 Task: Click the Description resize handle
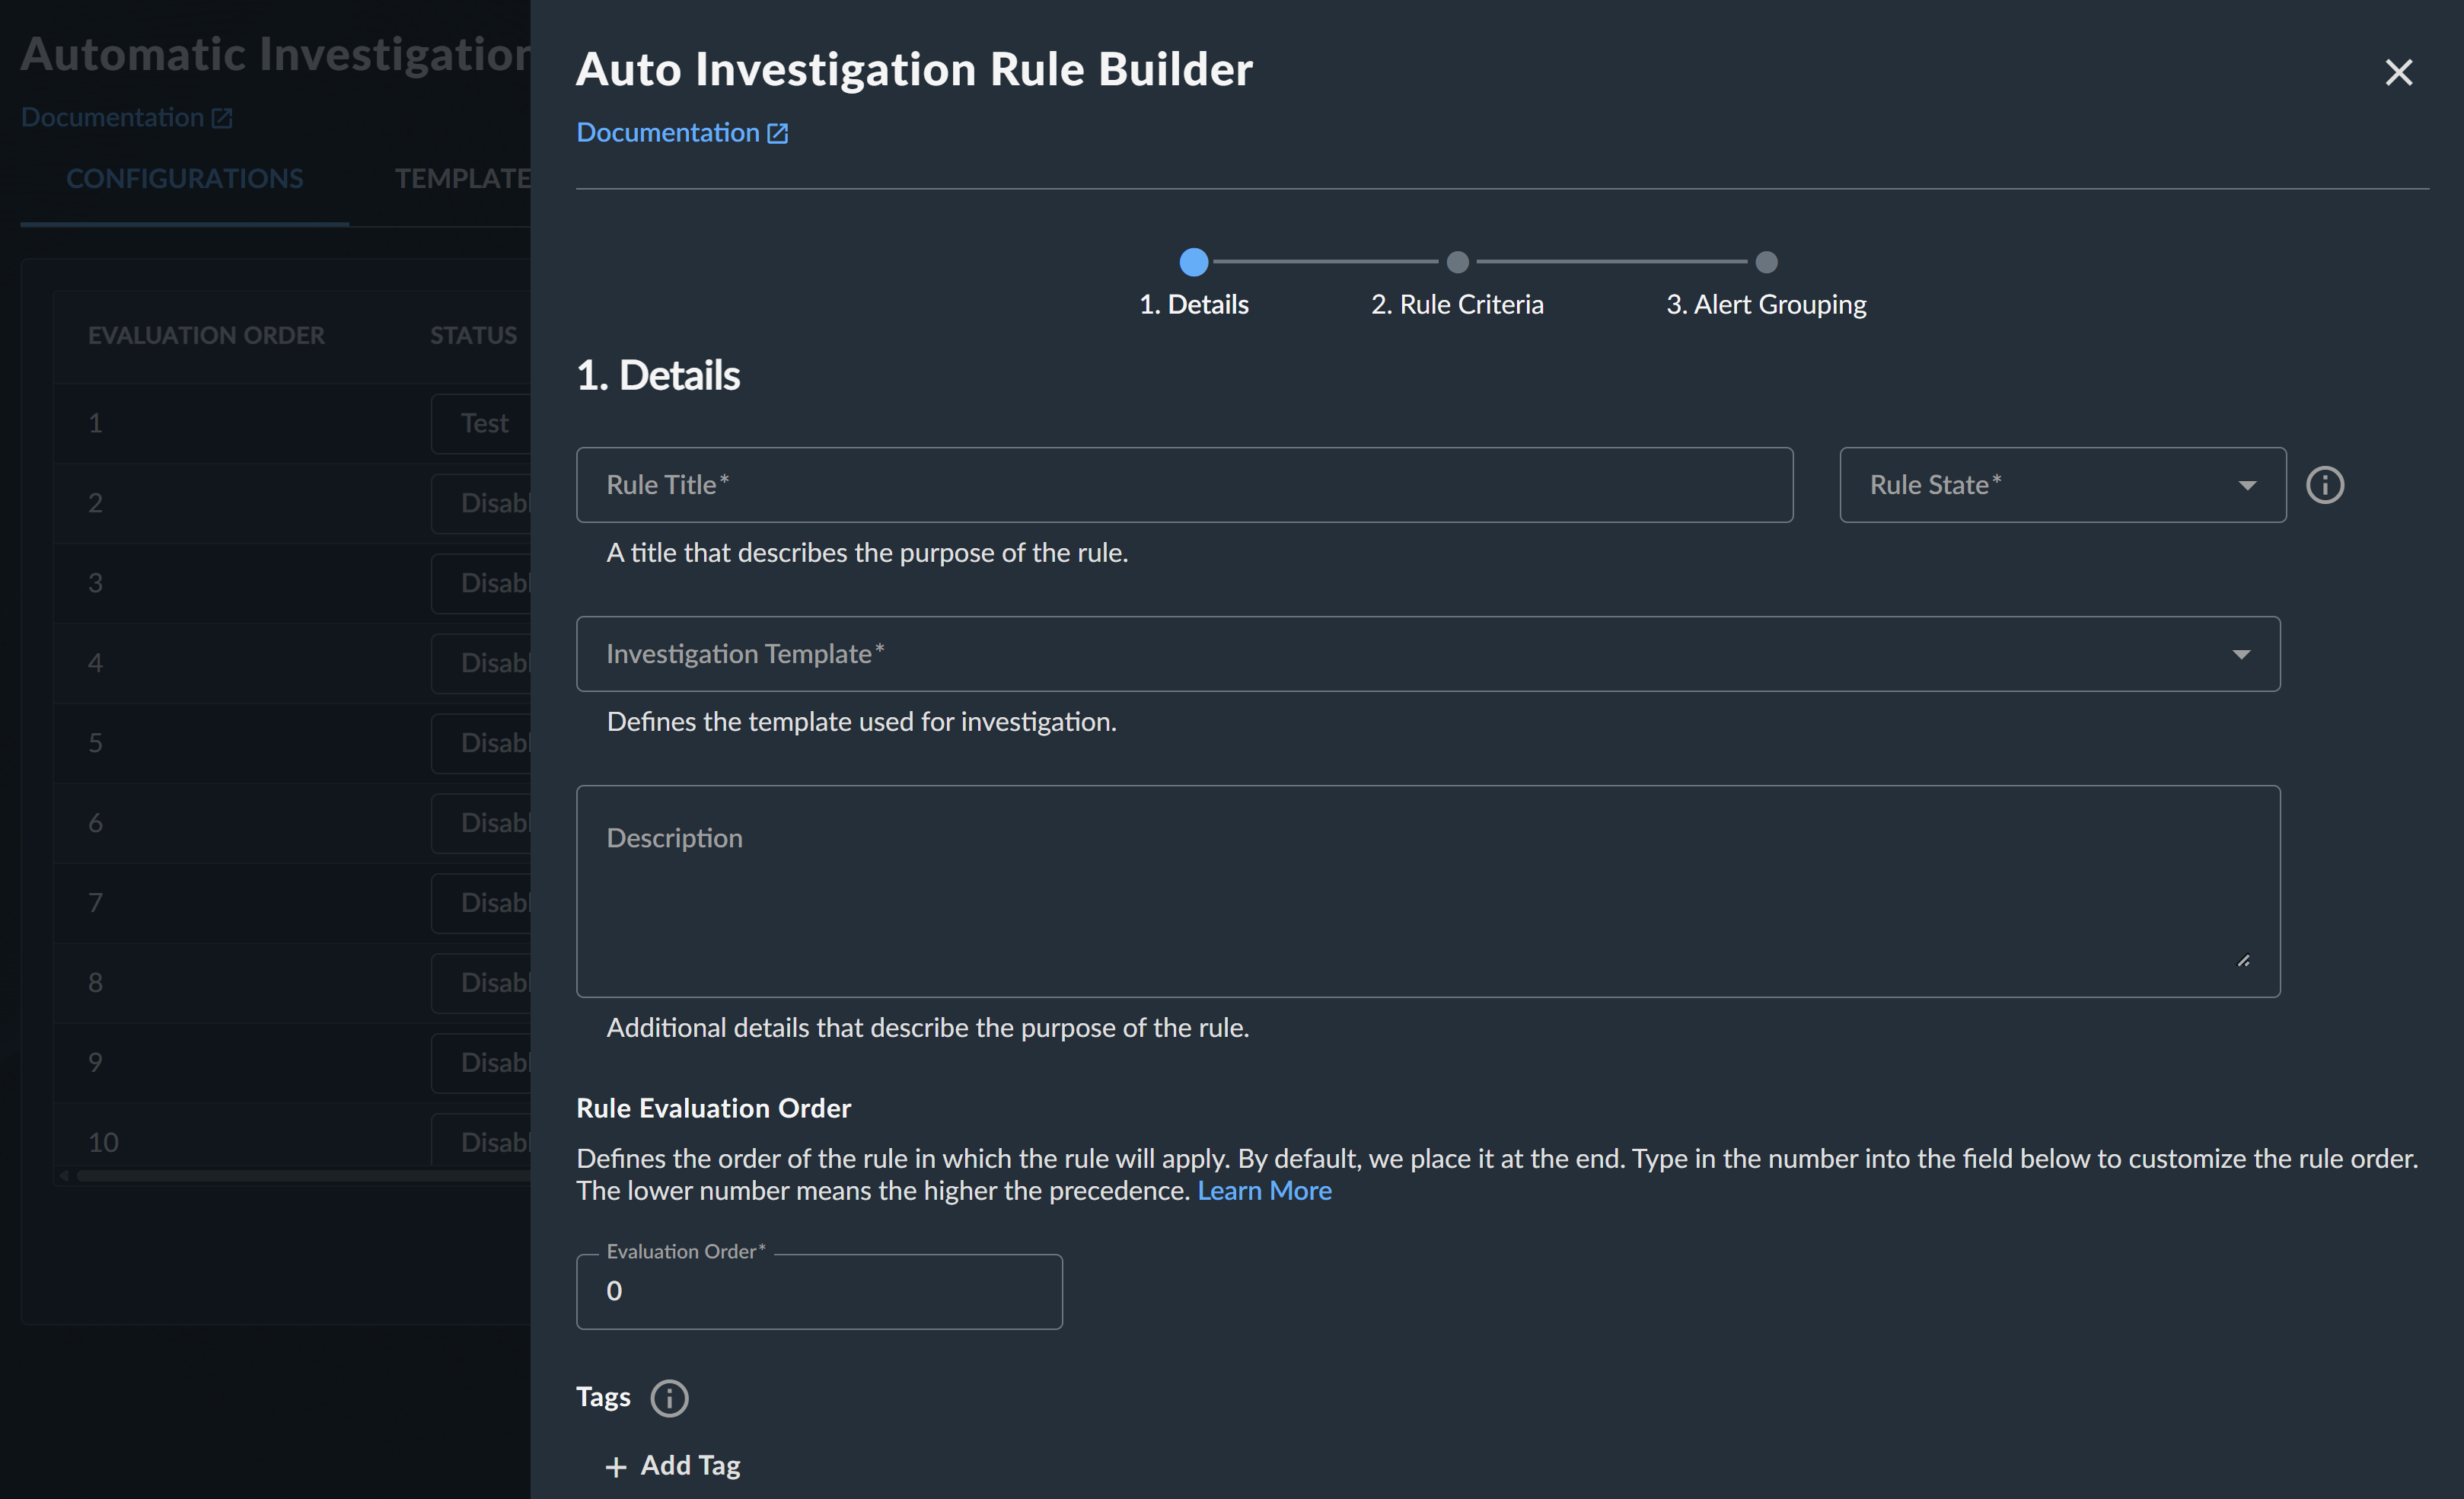tap(2243, 960)
